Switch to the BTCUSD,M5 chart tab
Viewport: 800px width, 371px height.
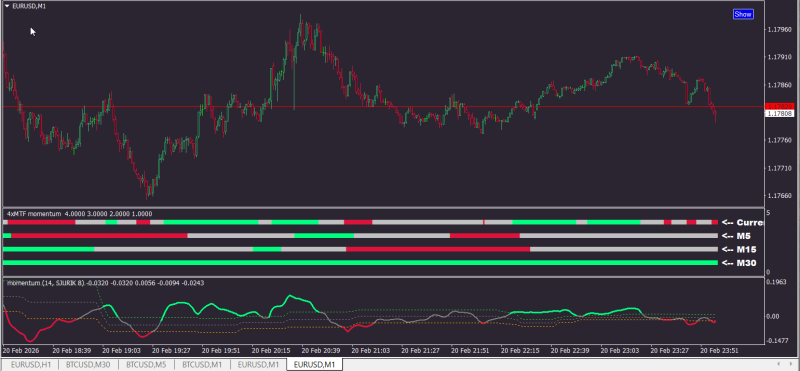tap(146, 365)
